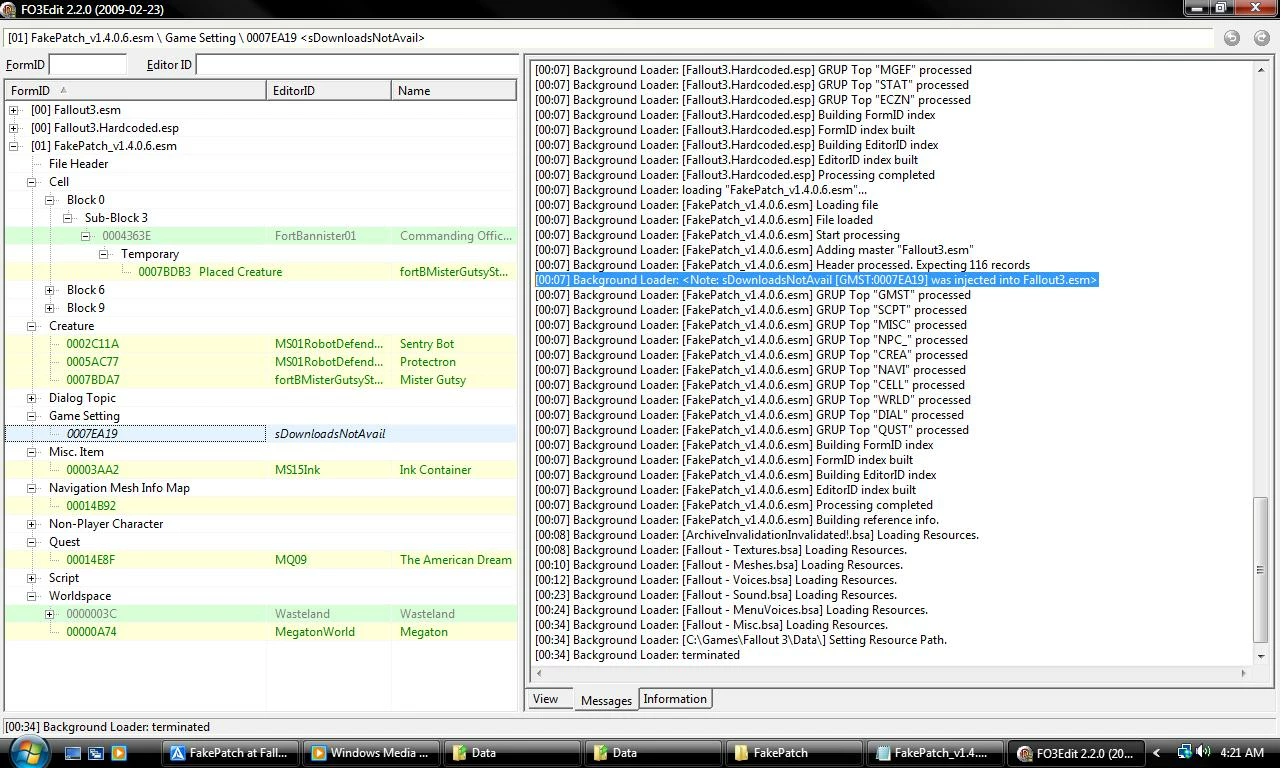Switch to the Information tab
1281x768 pixels.
pyautogui.click(x=675, y=699)
